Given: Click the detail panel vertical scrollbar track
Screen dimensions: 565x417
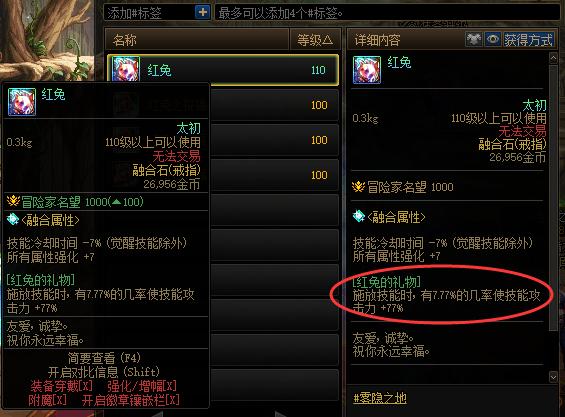Looking at the screenshot, I should pyautogui.click(x=553, y=217).
